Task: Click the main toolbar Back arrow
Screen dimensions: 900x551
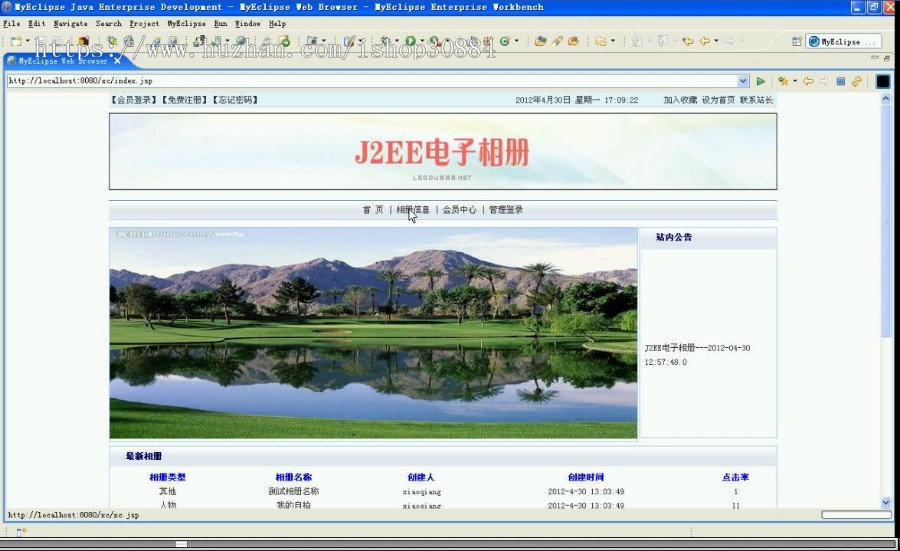Action: (705, 41)
